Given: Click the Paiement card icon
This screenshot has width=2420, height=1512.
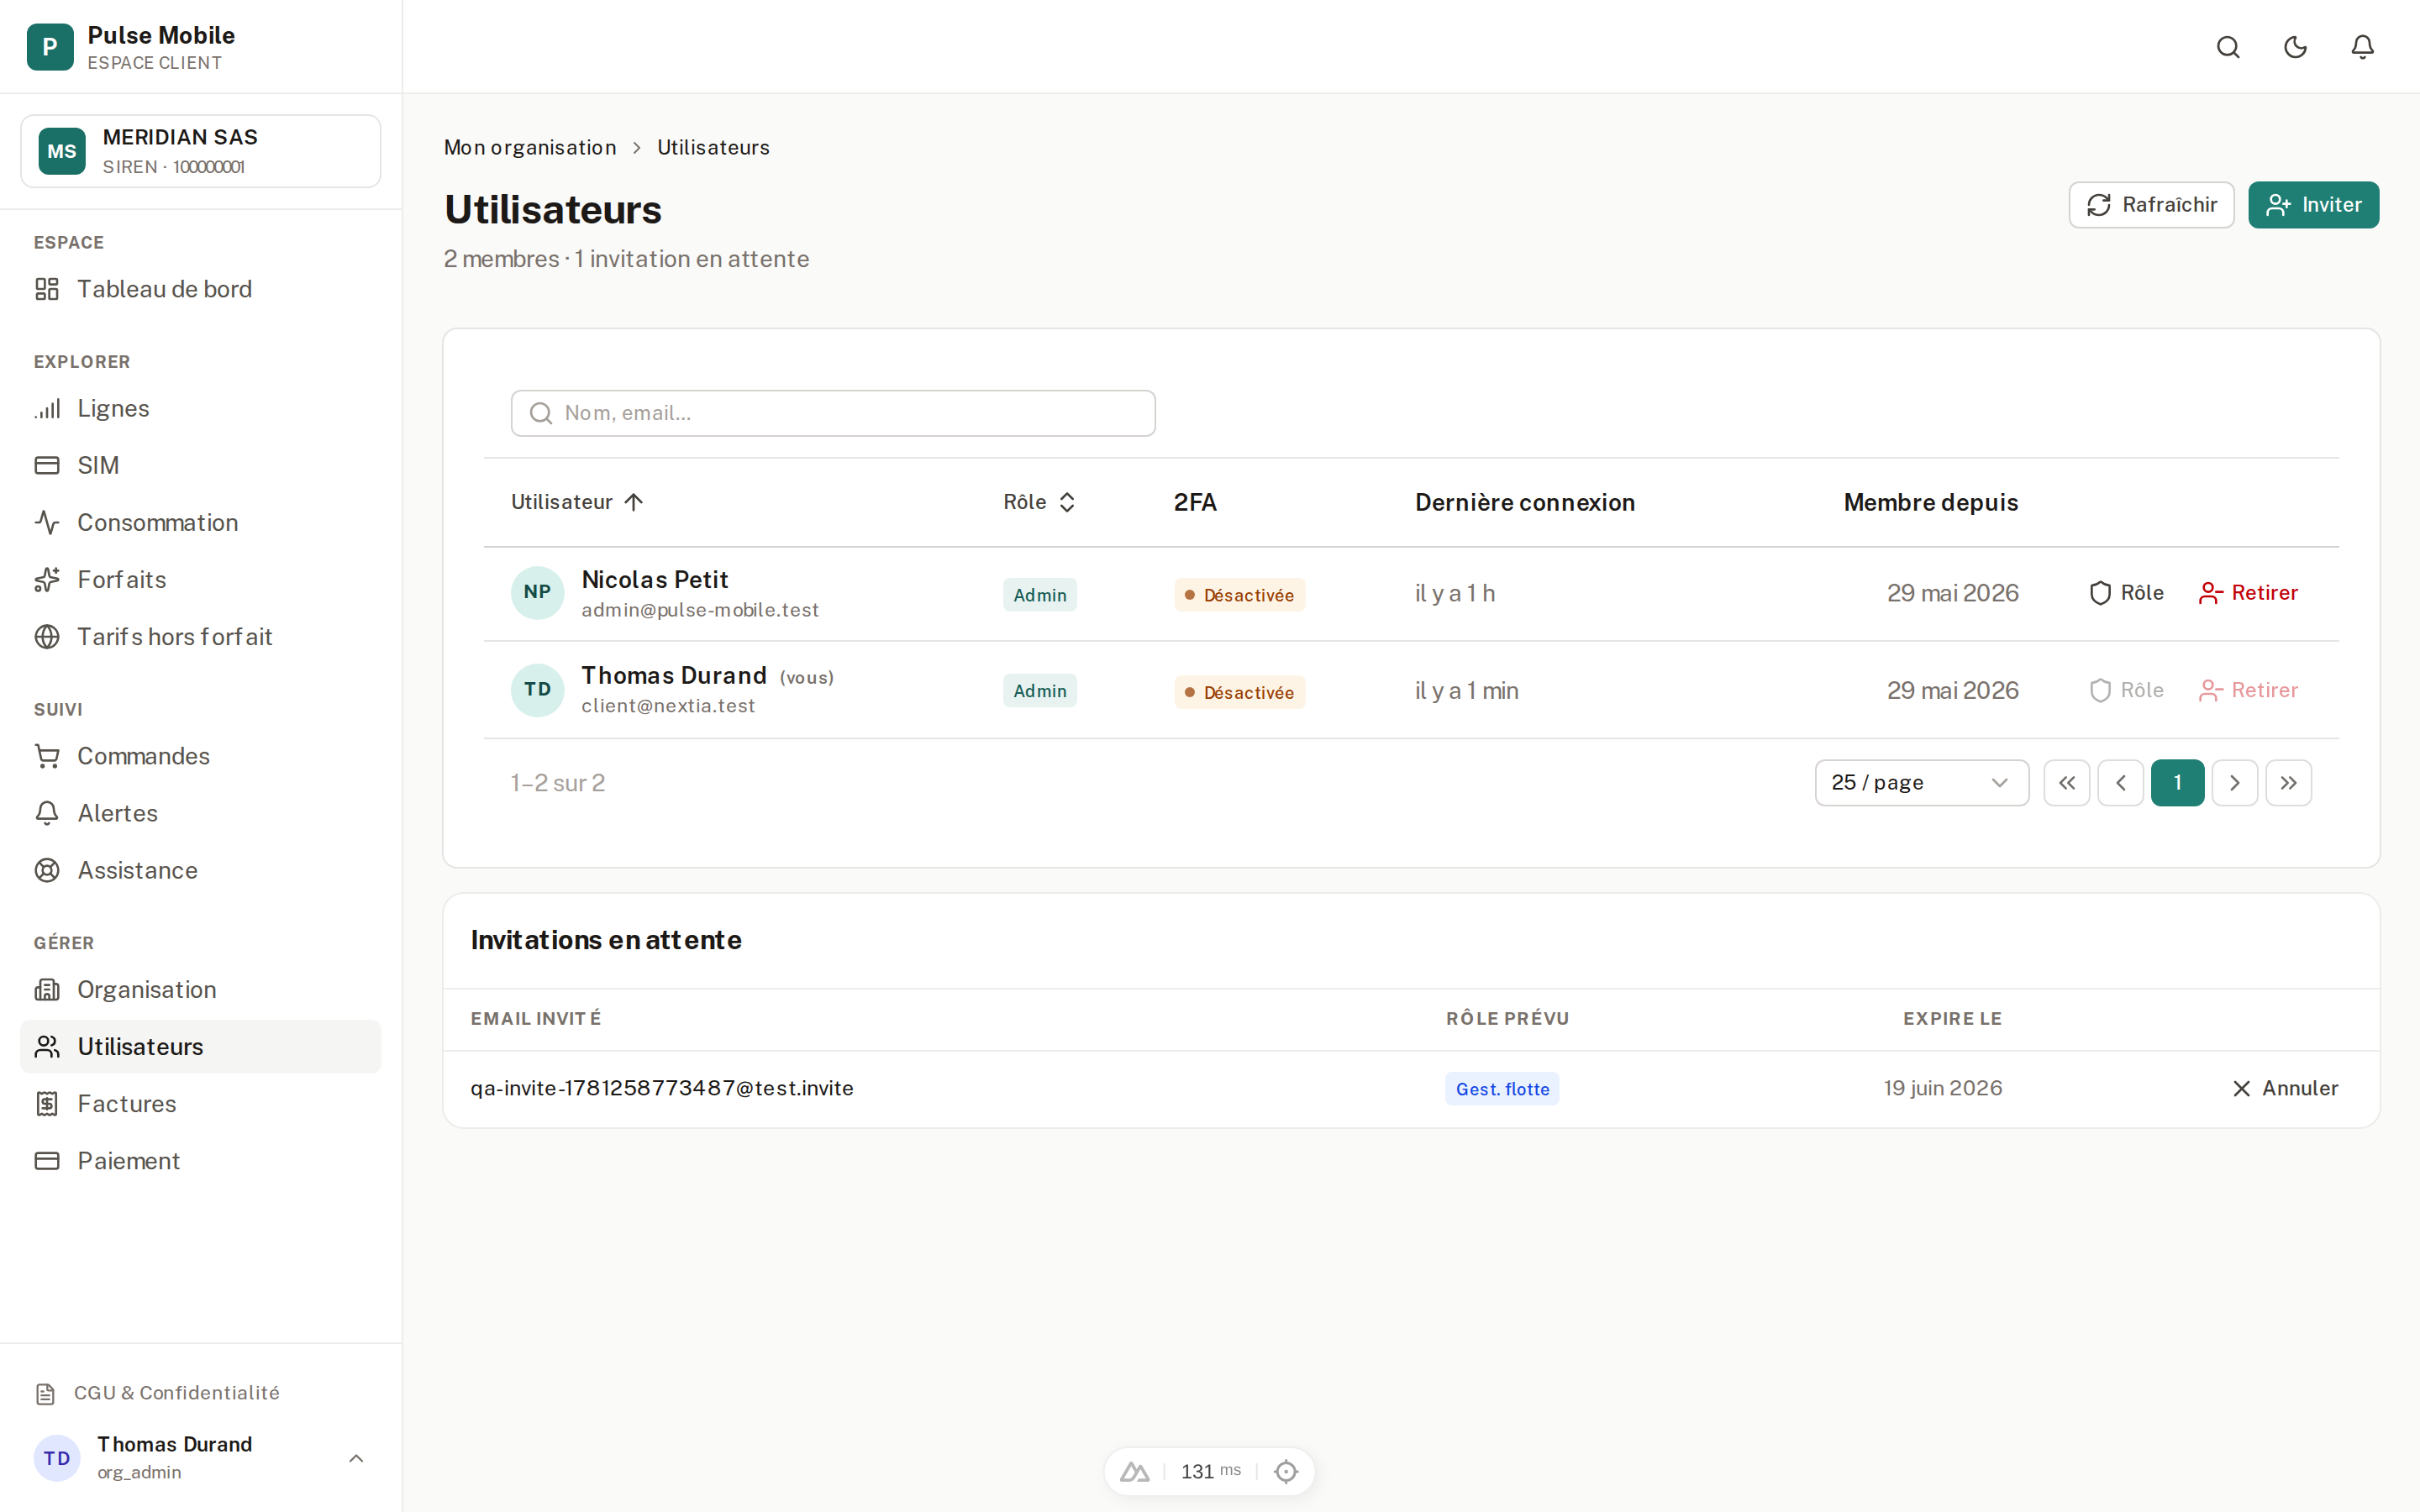Looking at the screenshot, I should [x=47, y=1160].
